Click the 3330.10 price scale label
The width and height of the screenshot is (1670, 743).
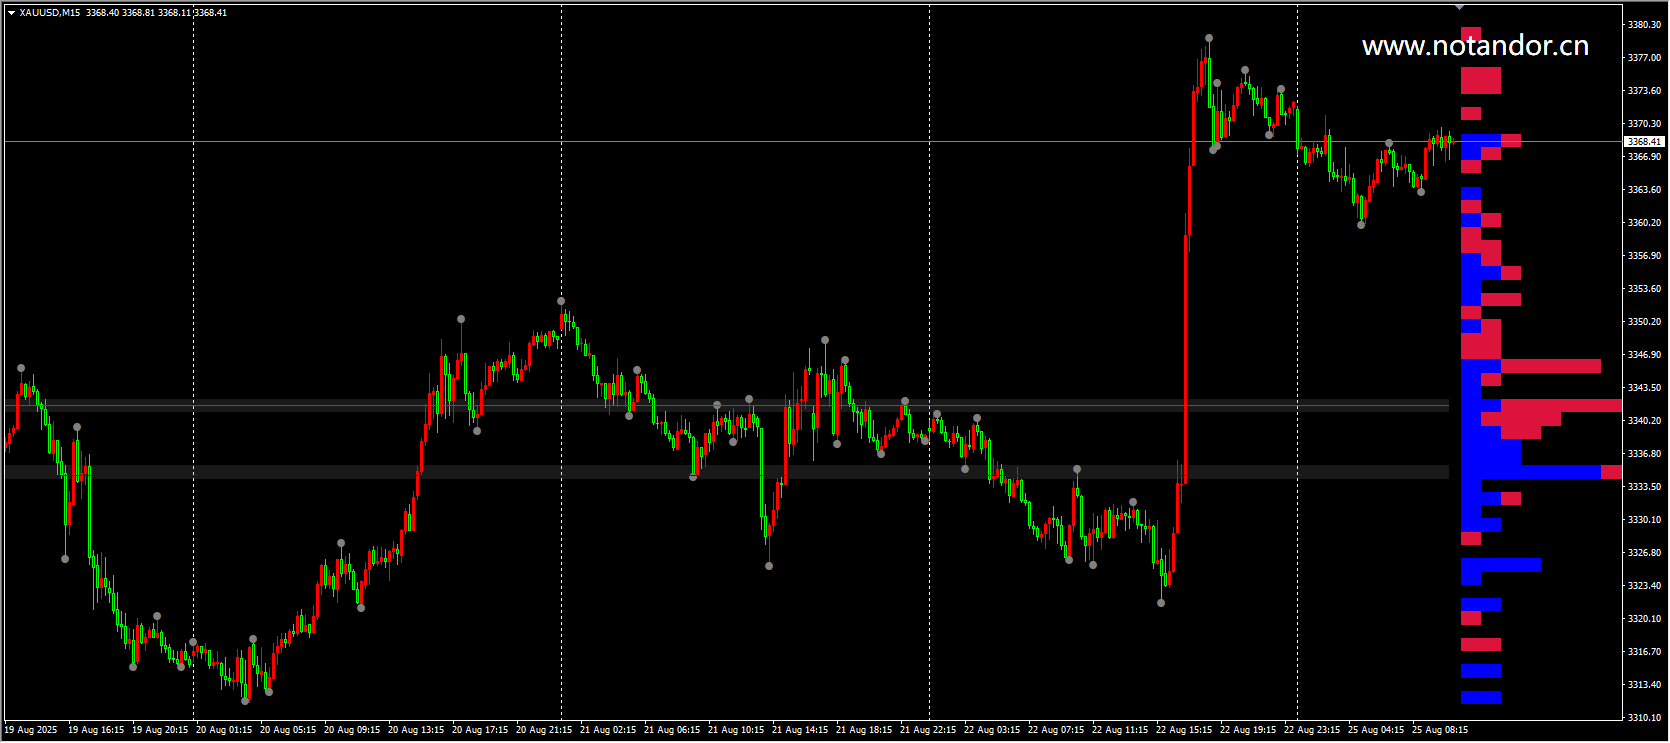(x=1645, y=520)
